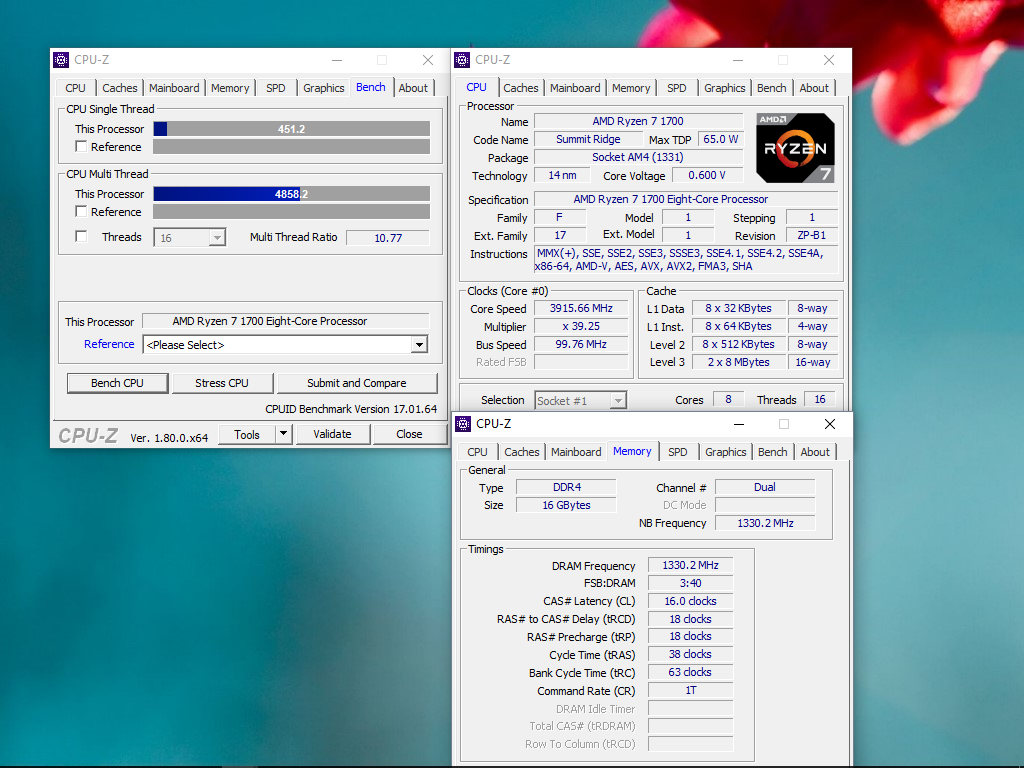The width and height of the screenshot is (1024, 768).
Task: Minimize the CPU-Z Memory window
Action: [x=739, y=424]
